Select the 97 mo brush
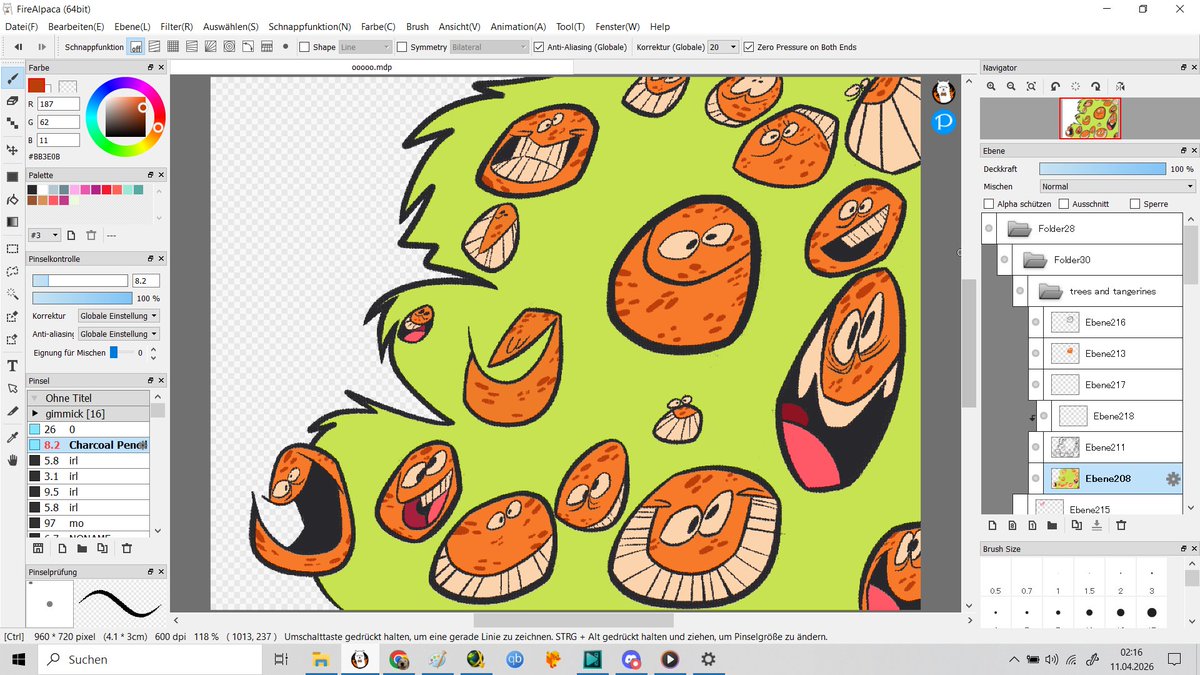1200x675 pixels. pos(89,523)
